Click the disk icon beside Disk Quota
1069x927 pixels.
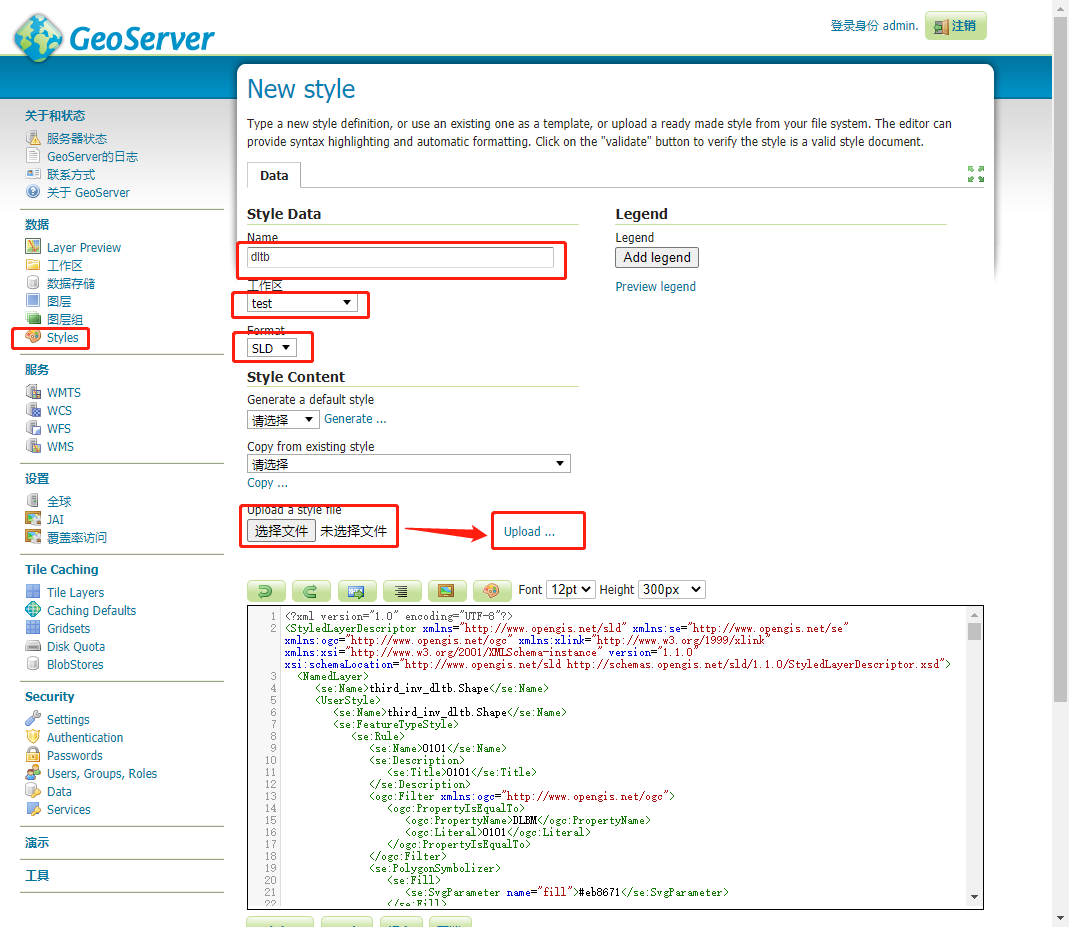coord(33,645)
